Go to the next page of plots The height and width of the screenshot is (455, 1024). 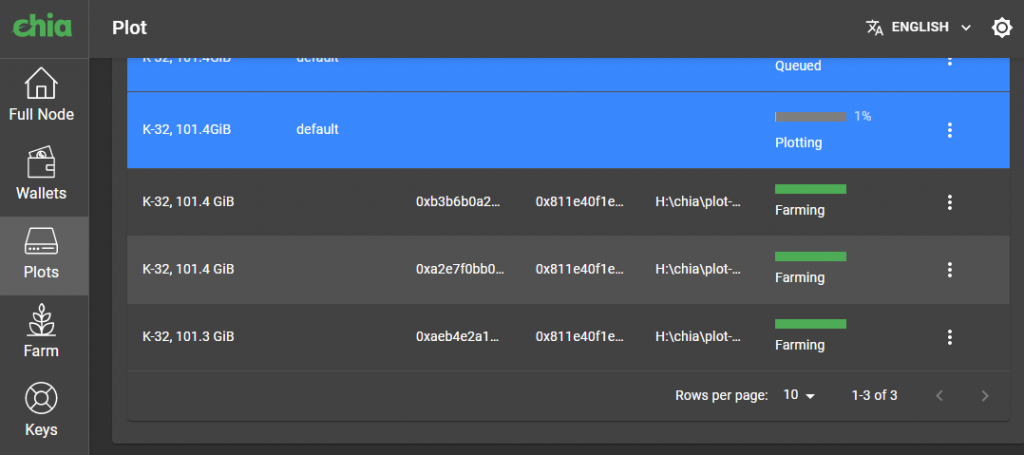point(985,396)
